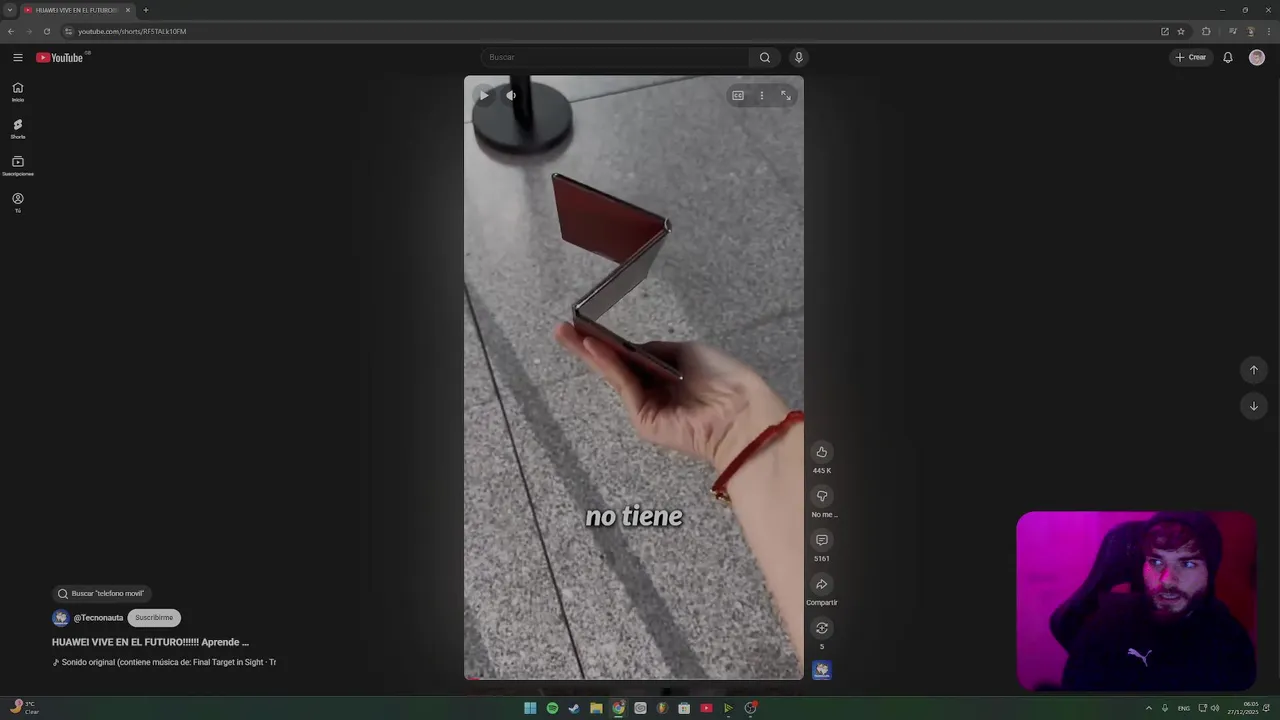The width and height of the screenshot is (1280, 720).
Task: Mute the Short's volume
Action: click(x=511, y=96)
